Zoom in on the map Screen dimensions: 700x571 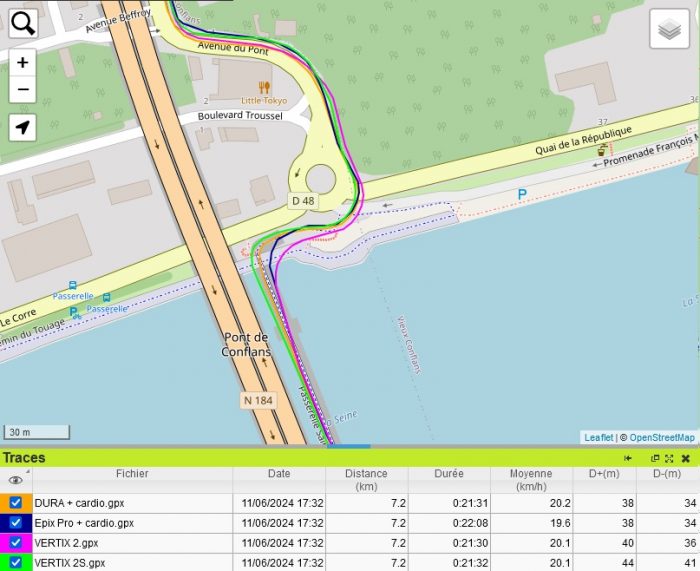[23, 62]
